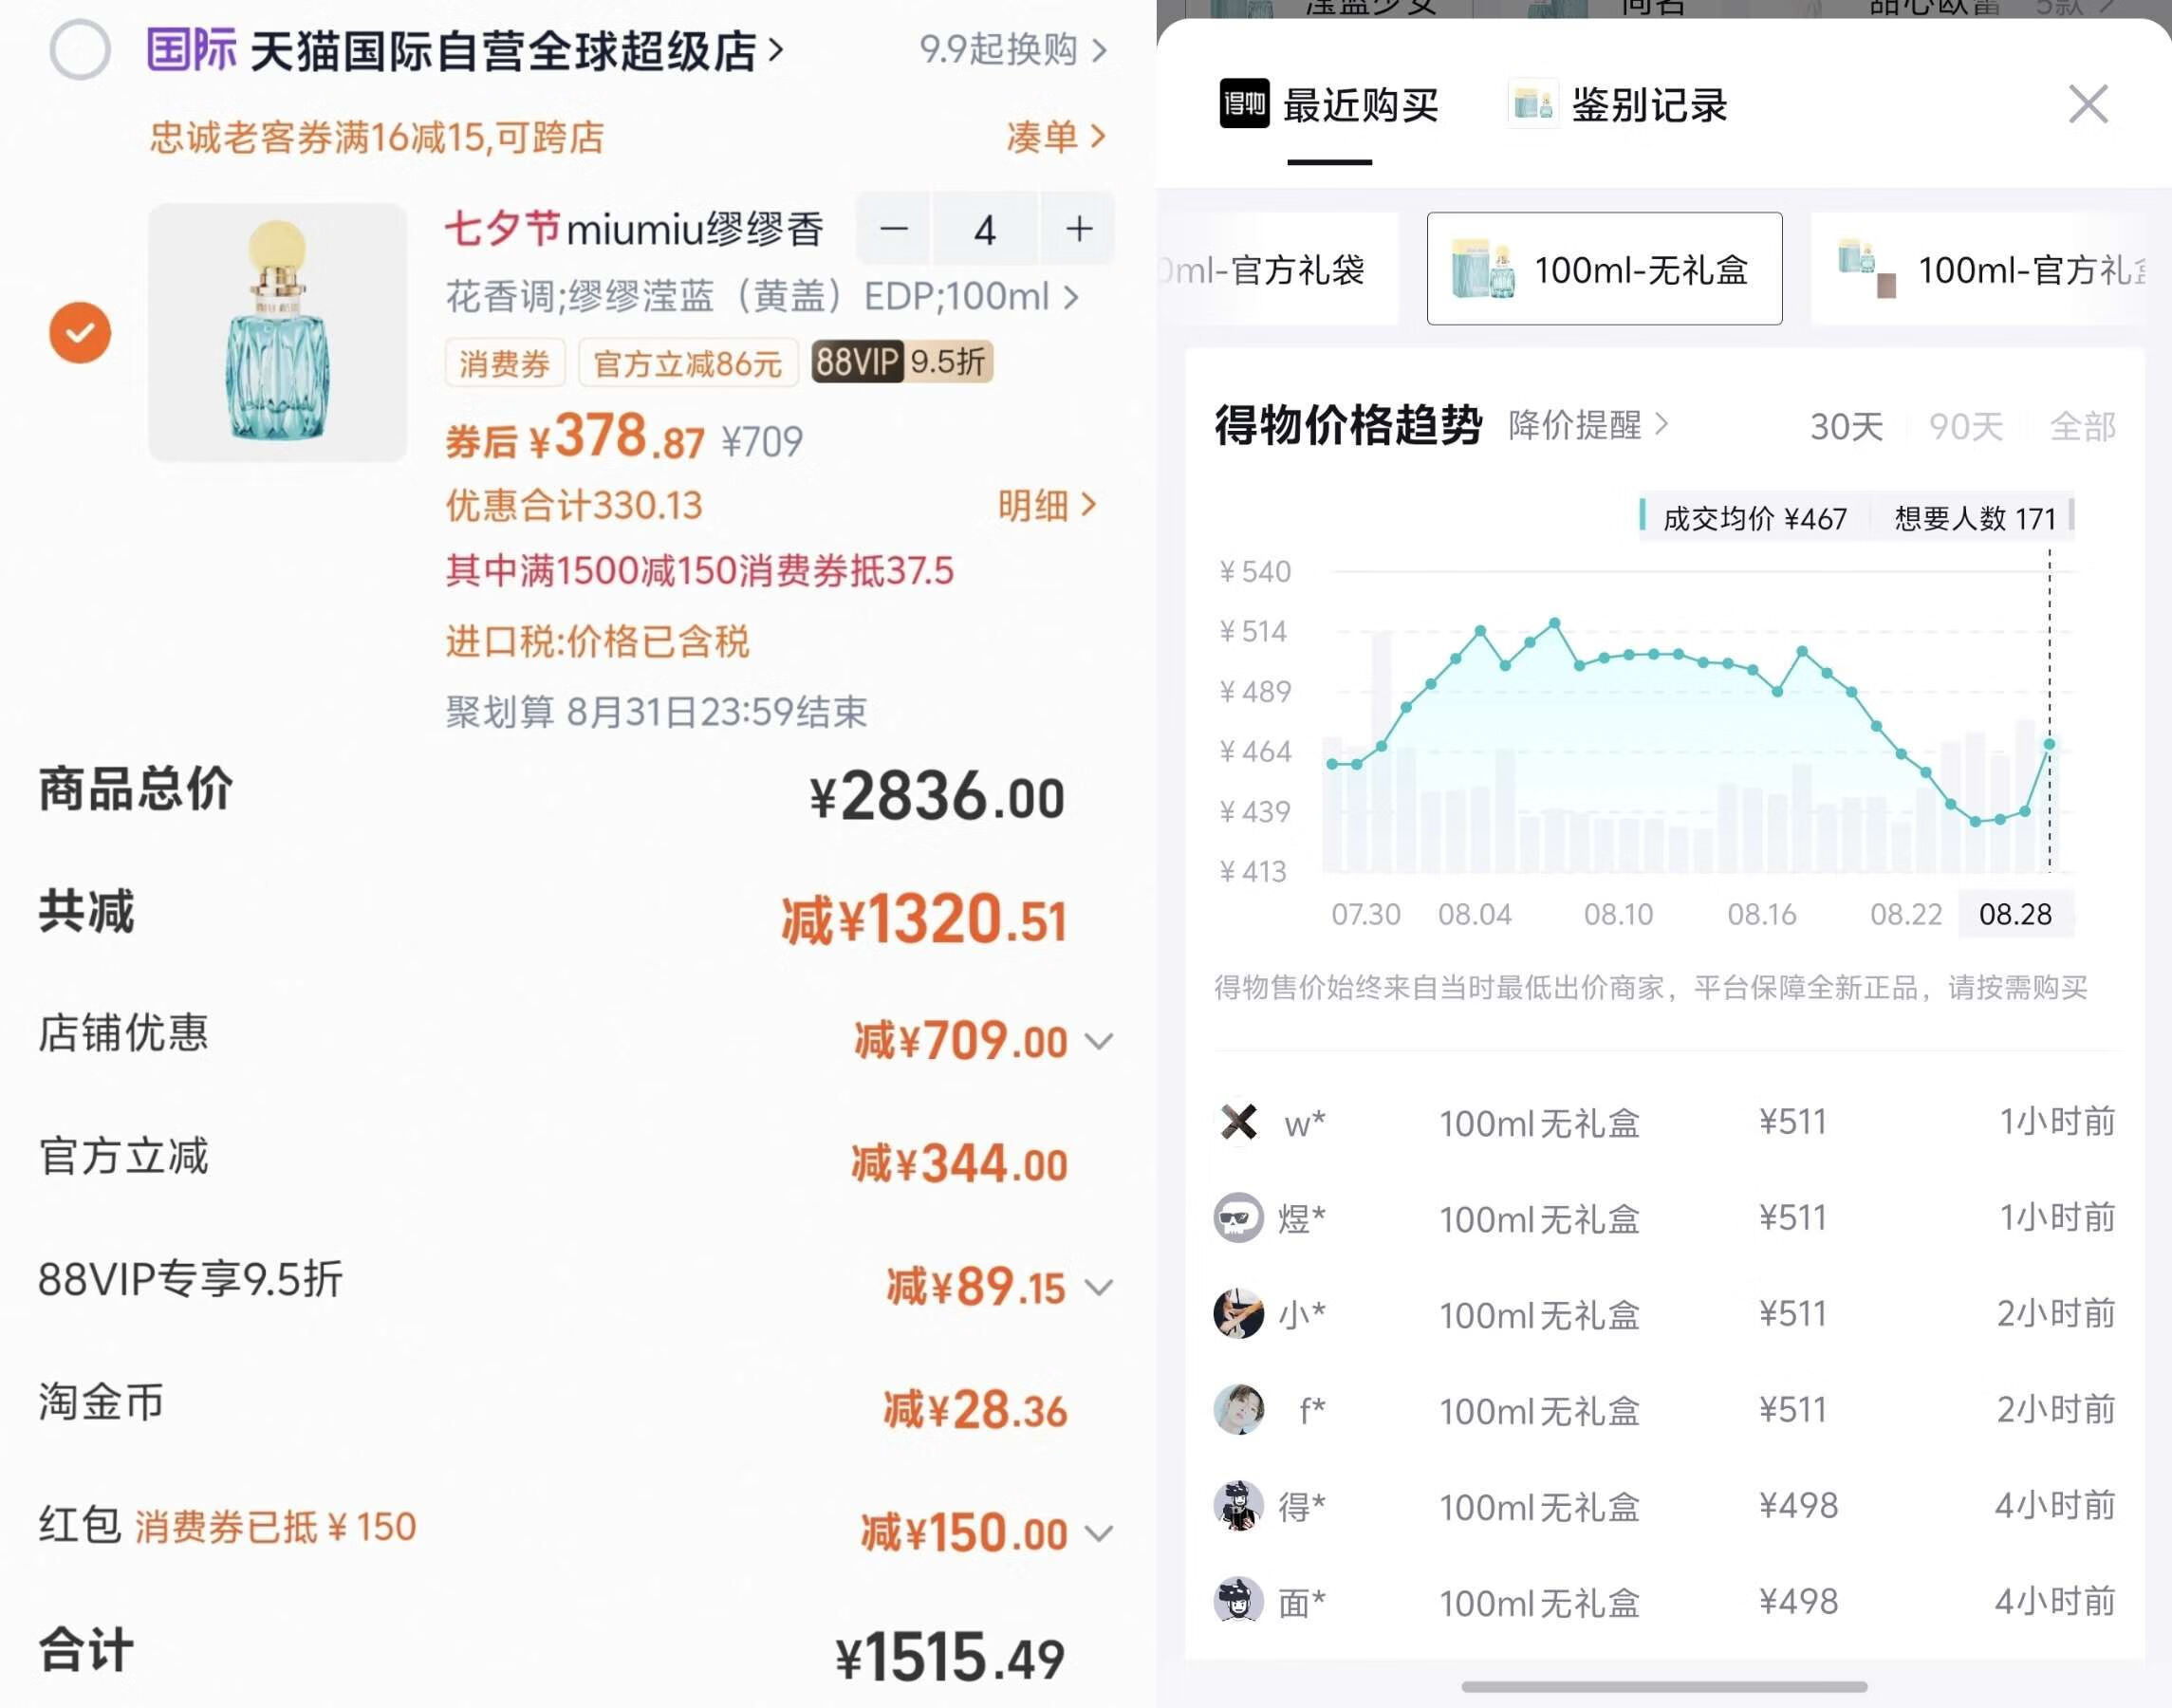The height and width of the screenshot is (1708, 2172).
Task: Change variant 花香调;缪缪滢蓝 EDP;100ml
Action: pos(762,297)
